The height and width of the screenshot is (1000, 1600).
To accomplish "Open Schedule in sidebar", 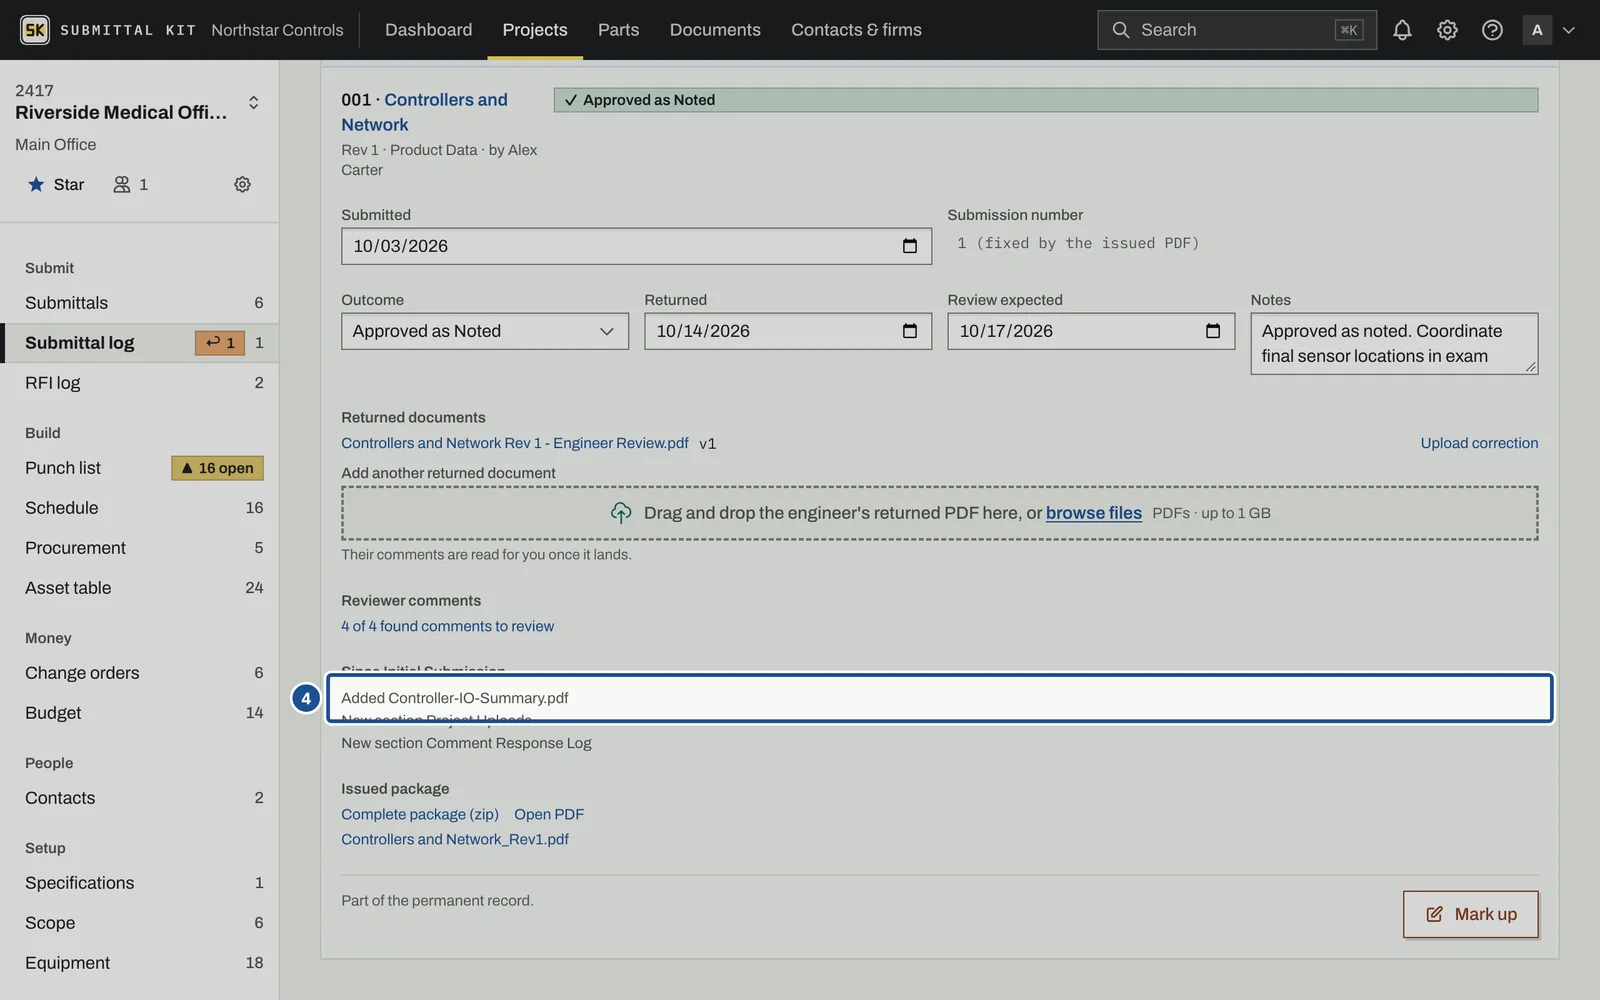I will [x=140, y=508].
